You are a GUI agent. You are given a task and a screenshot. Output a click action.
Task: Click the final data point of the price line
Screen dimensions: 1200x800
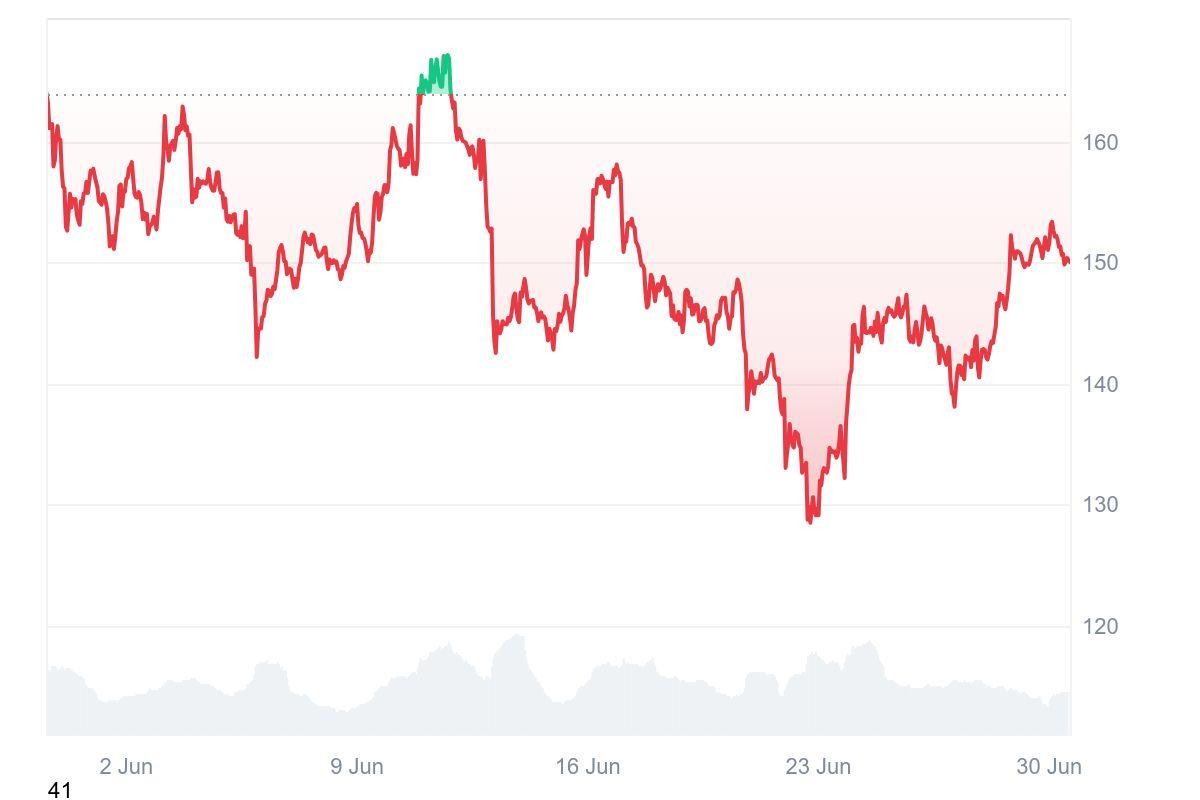[x=1068, y=262]
